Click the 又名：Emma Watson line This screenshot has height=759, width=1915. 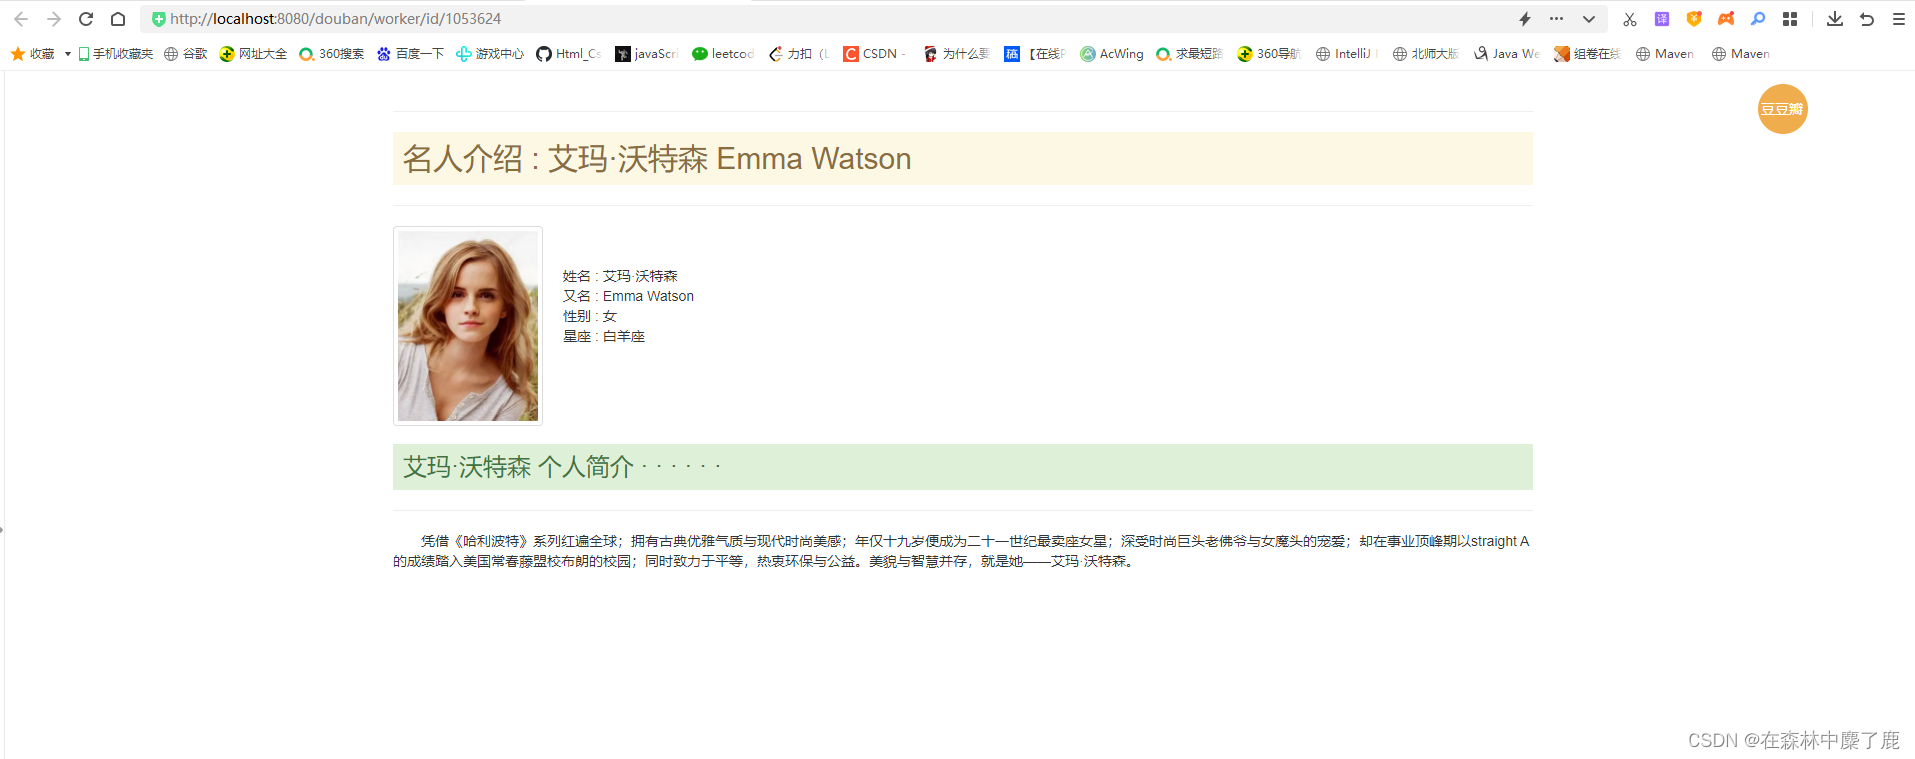pyautogui.click(x=628, y=296)
